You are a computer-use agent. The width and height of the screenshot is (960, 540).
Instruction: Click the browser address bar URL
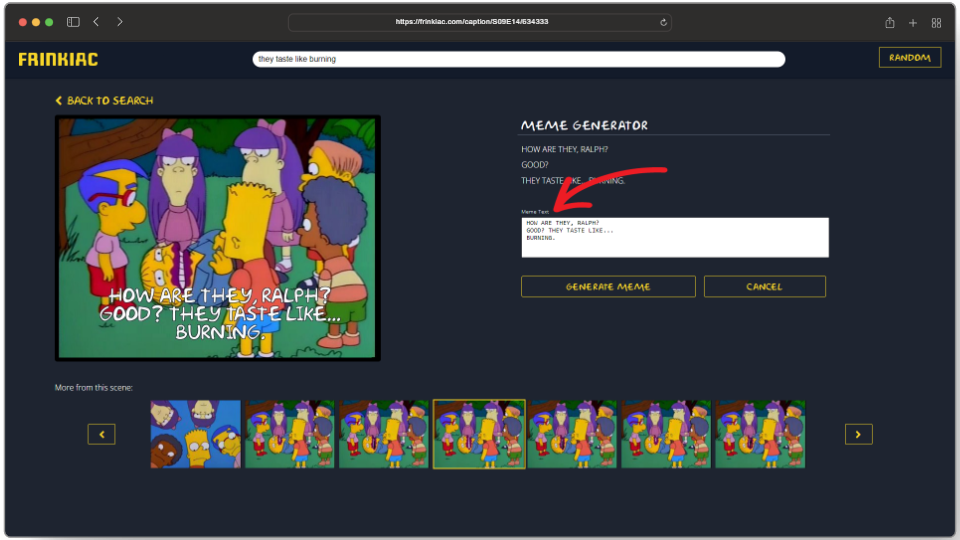tap(471, 22)
